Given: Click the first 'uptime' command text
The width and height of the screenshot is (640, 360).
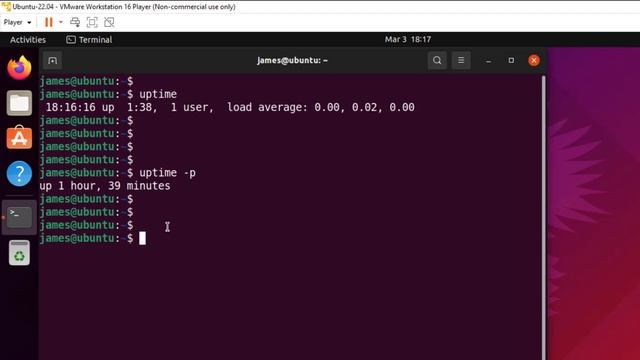Looking at the screenshot, I should point(158,94).
